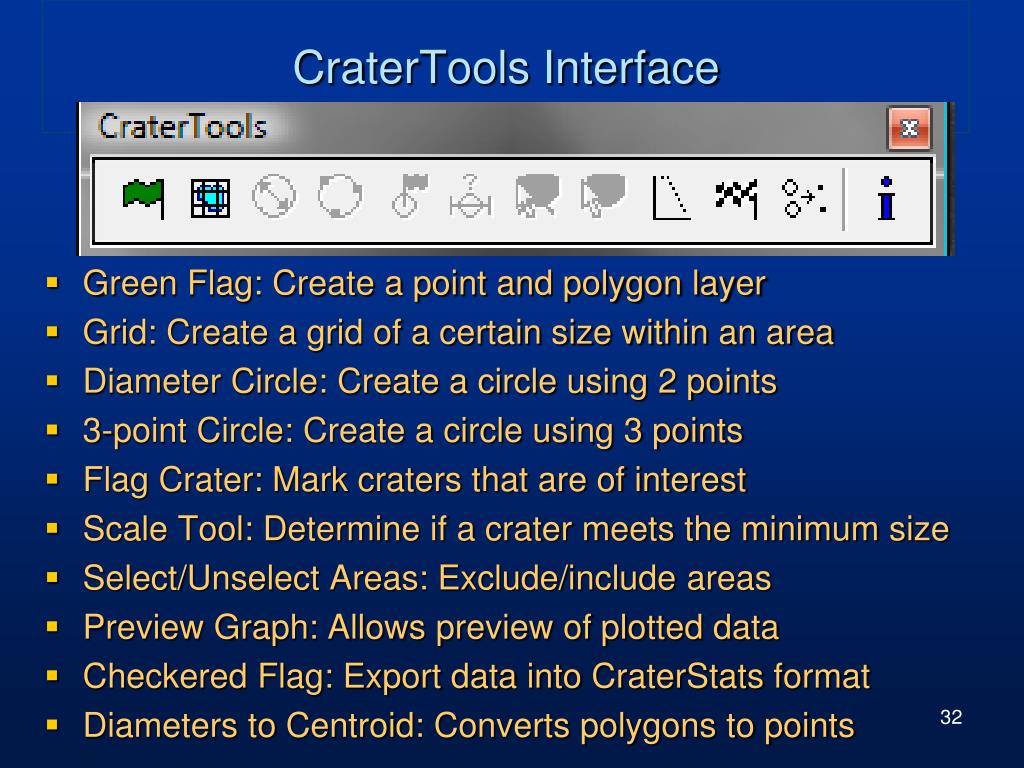This screenshot has width=1024, height=768.
Task: Click the Unselect Areas cursor icon
Action: click(603, 195)
